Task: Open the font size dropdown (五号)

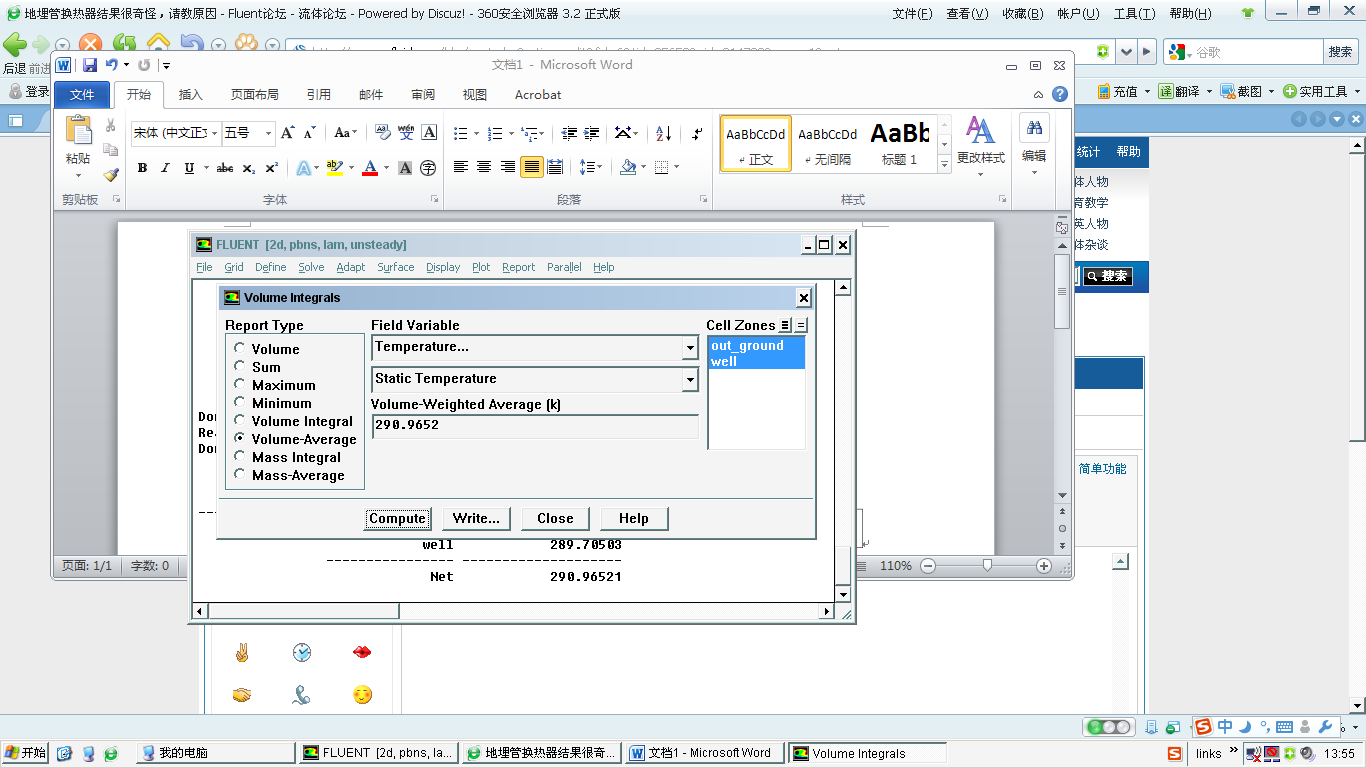Action: click(268, 133)
